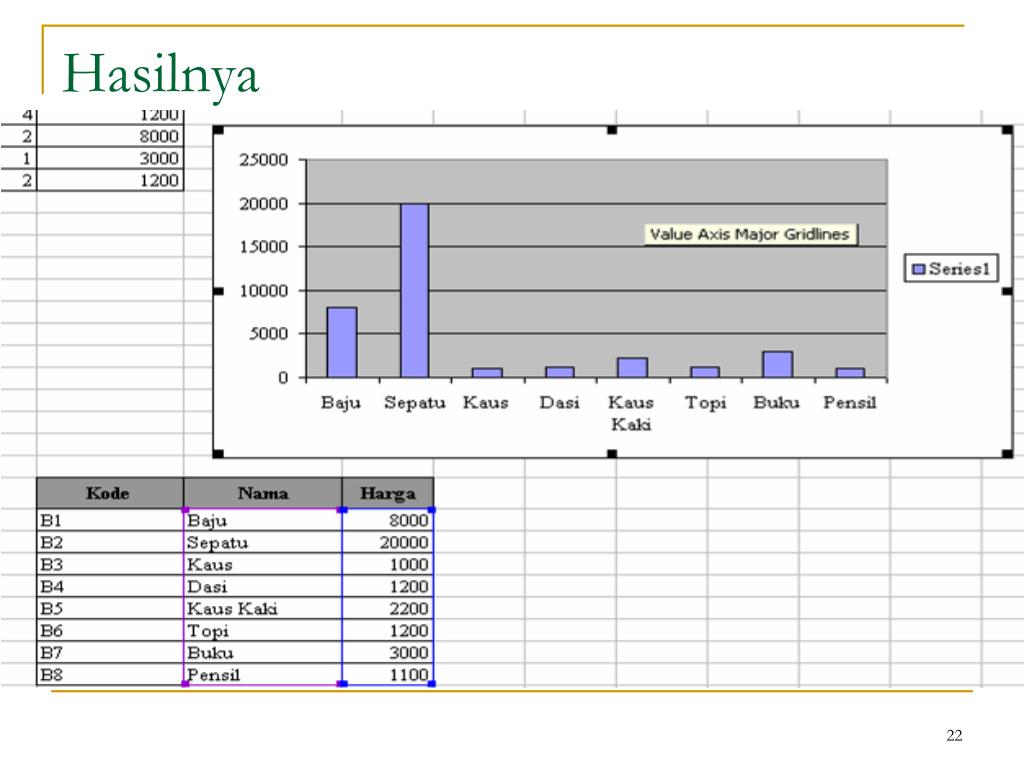This screenshot has height=768, width=1024.
Task: Click the Sepatu category axis label
Action: 415,402
